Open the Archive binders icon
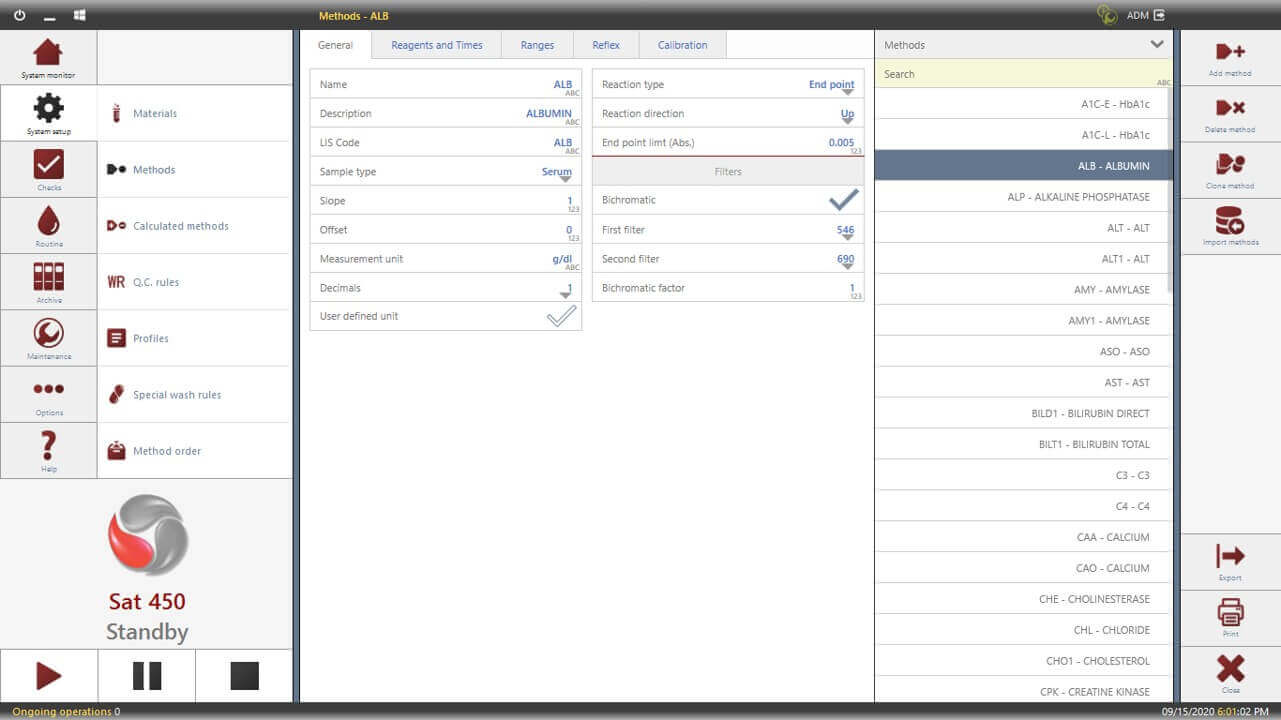This screenshot has height=720, width=1281. [x=48, y=277]
